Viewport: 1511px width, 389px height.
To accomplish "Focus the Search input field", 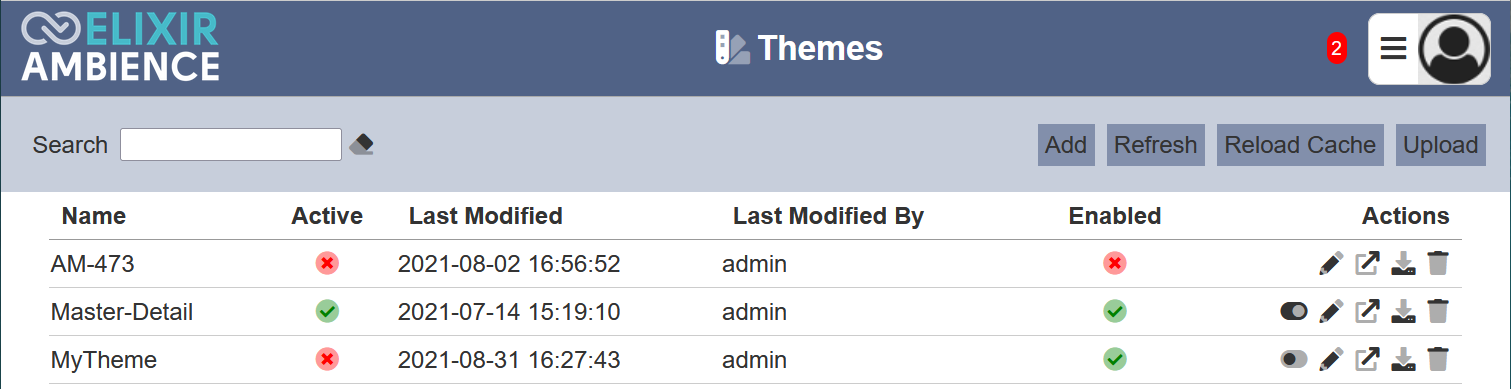I will pyautogui.click(x=231, y=145).
